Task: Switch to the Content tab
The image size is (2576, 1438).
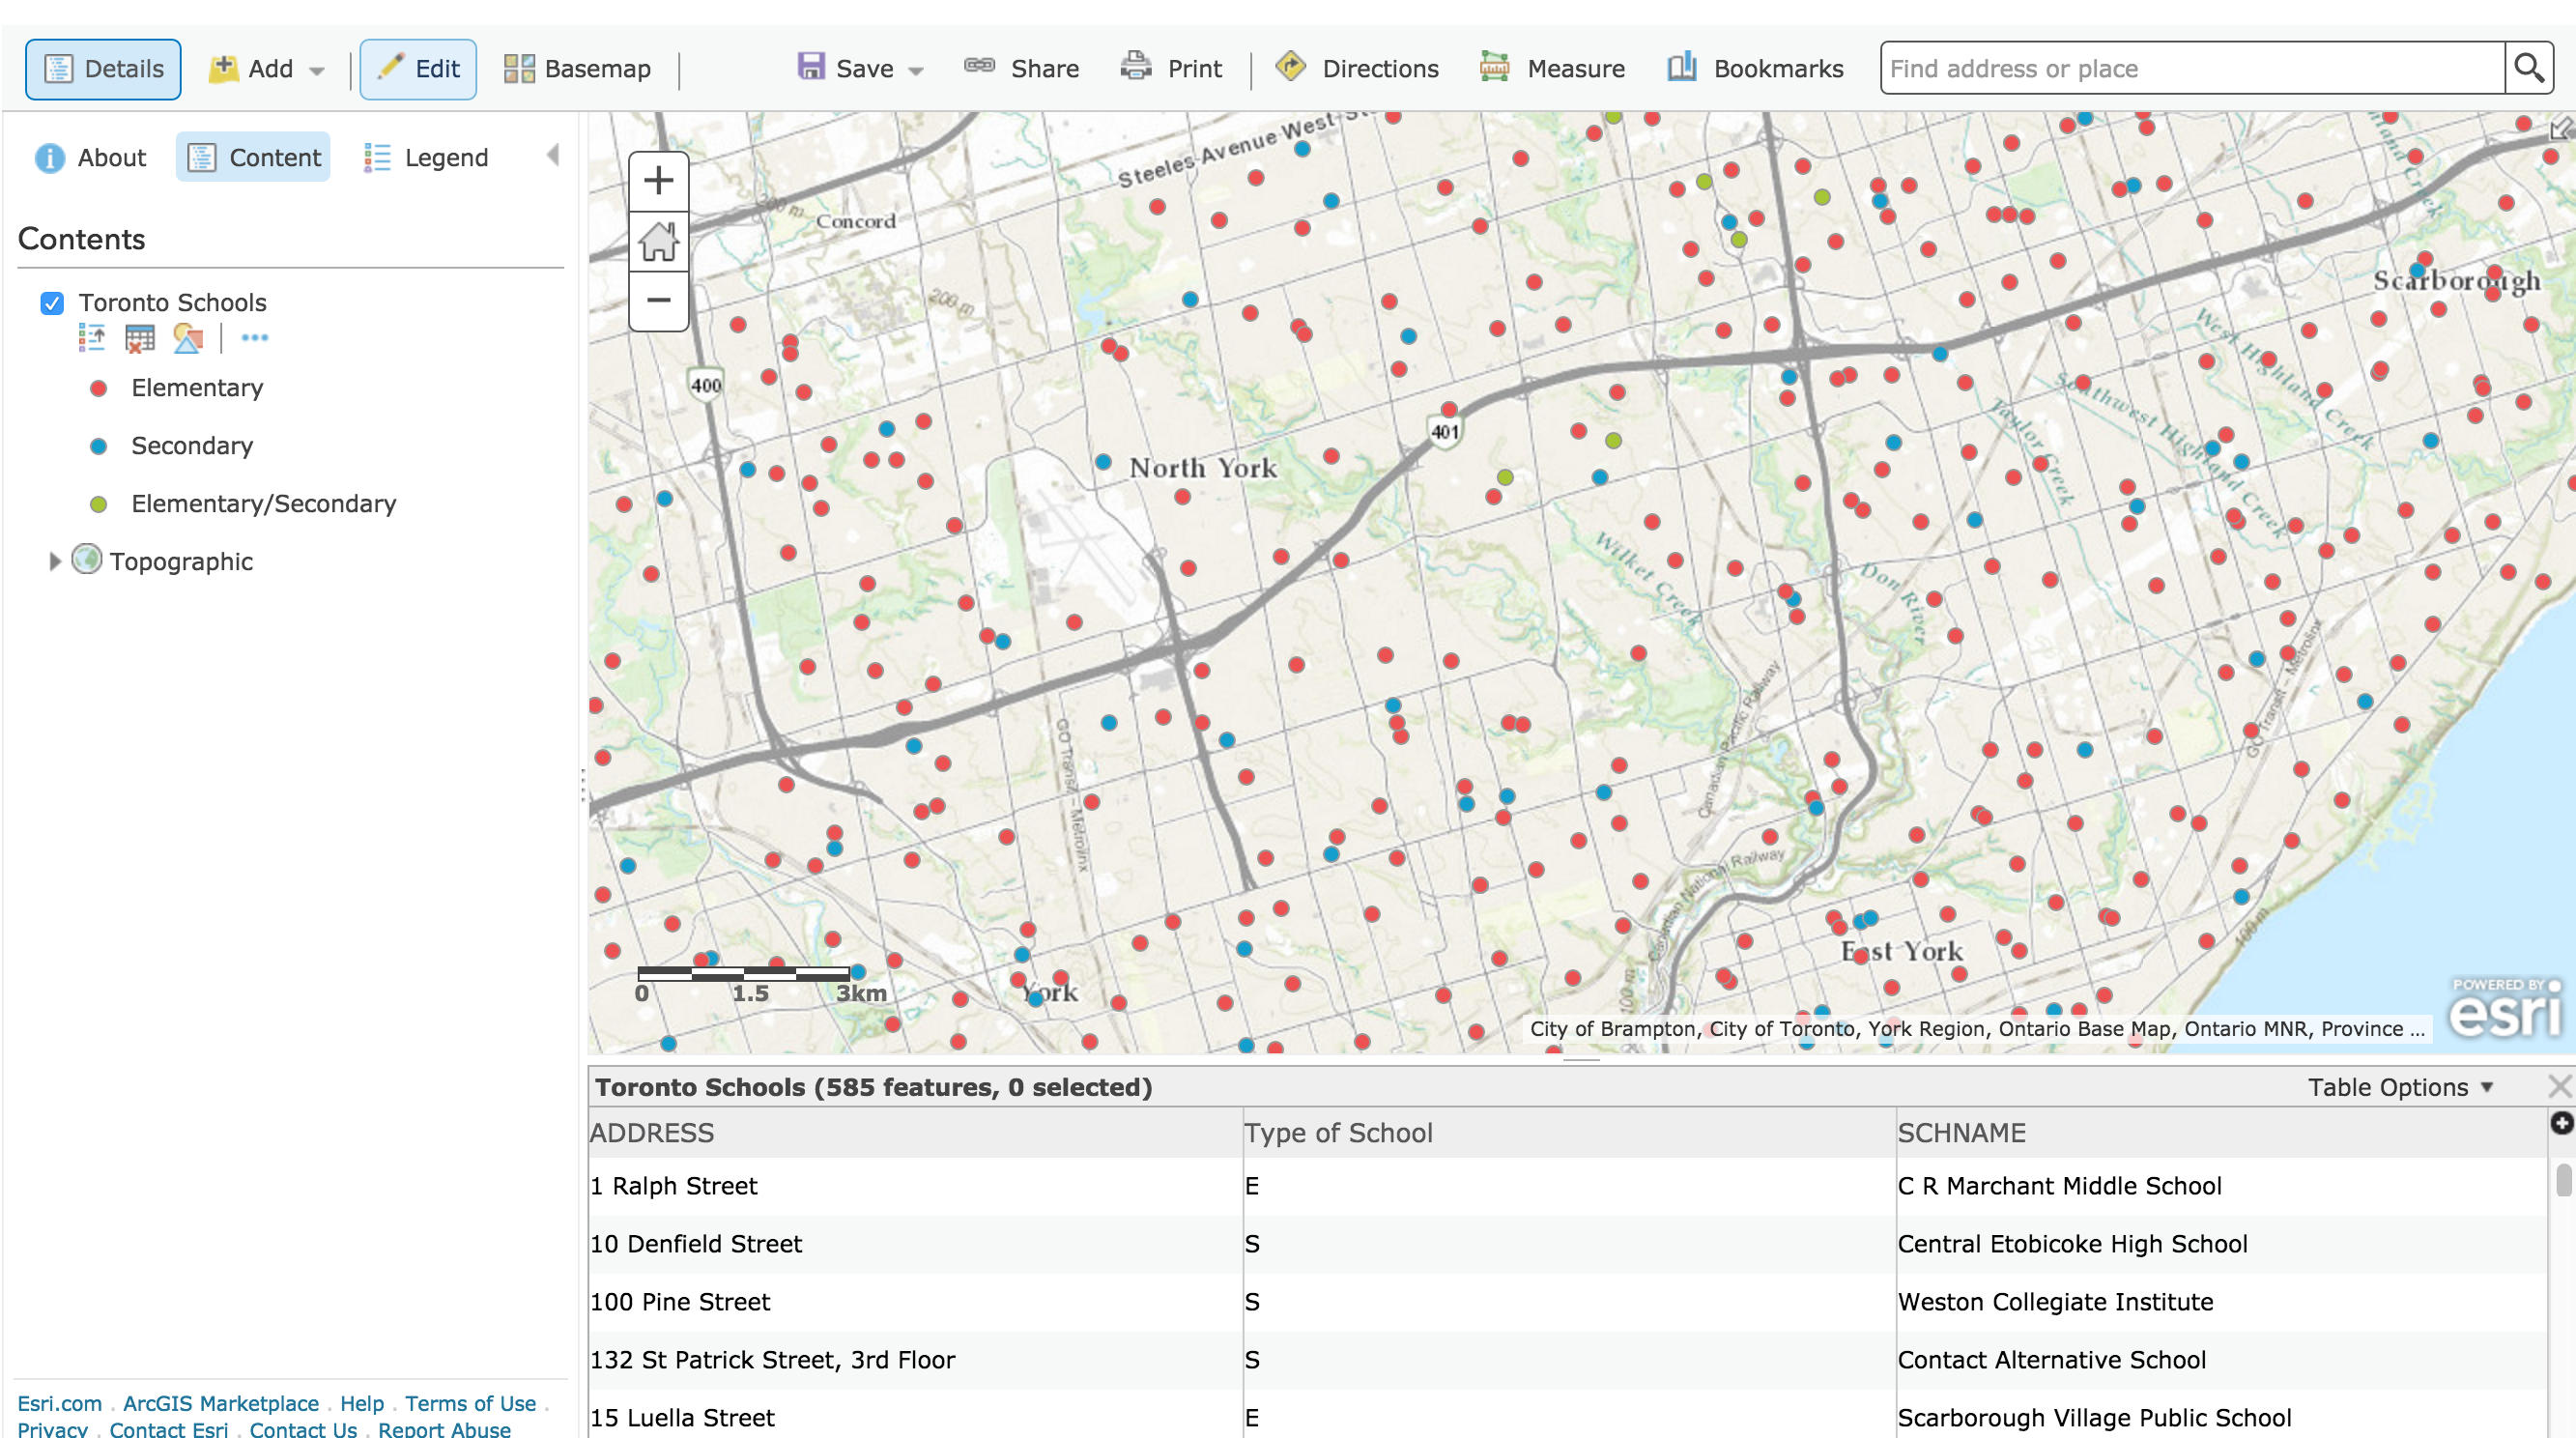Action: pos(254,157)
